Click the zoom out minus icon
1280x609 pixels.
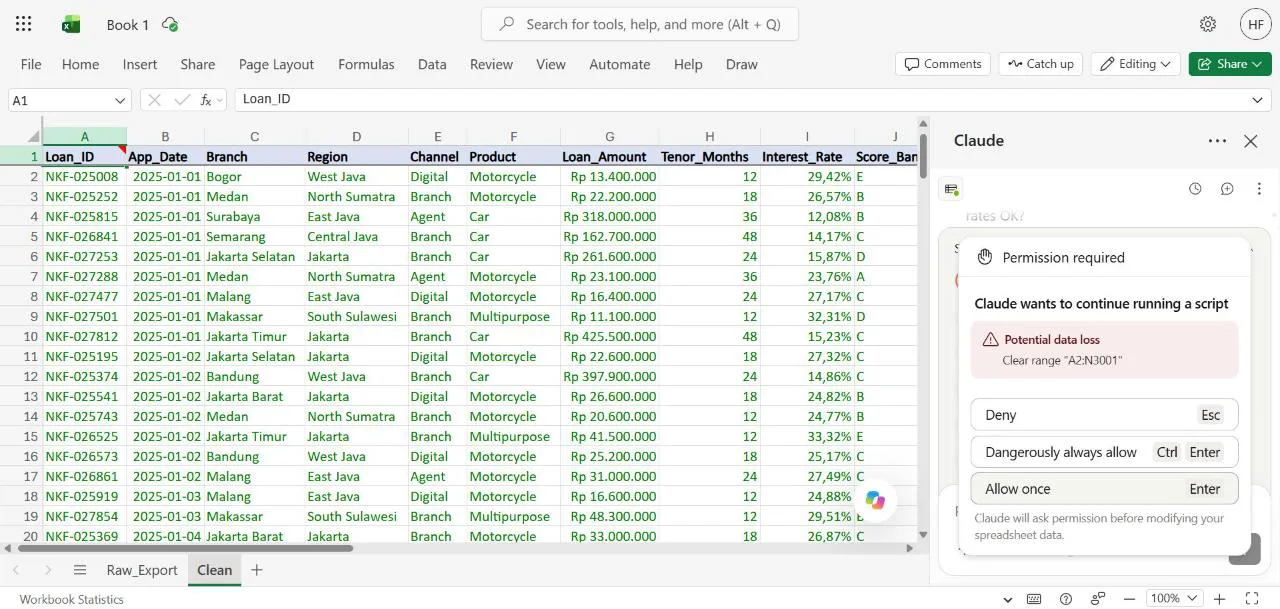1129,599
